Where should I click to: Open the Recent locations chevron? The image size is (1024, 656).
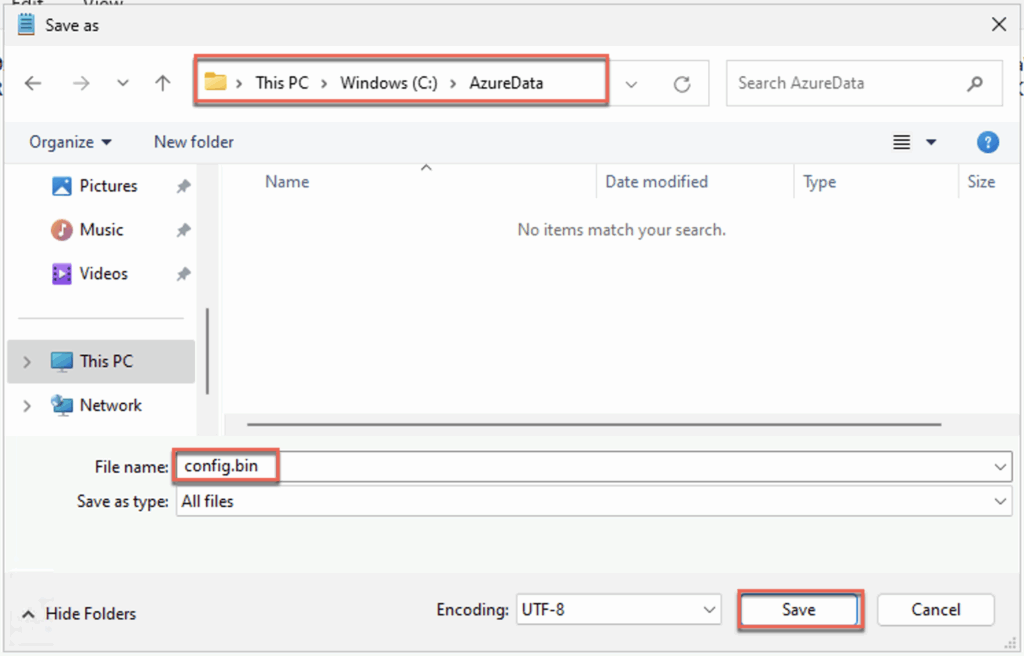(123, 84)
